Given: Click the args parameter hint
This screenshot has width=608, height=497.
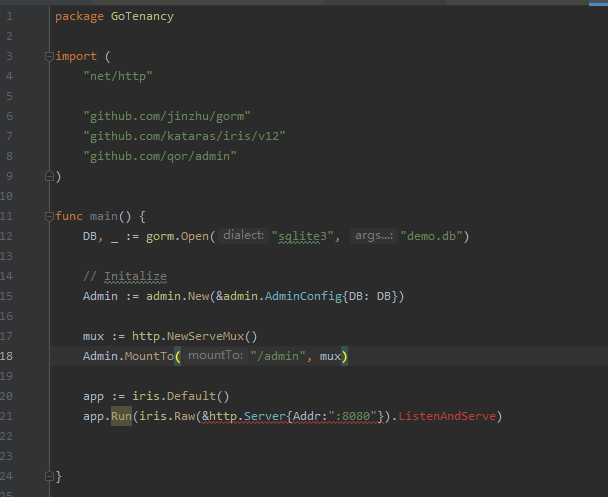Looking at the screenshot, I should (x=374, y=235).
